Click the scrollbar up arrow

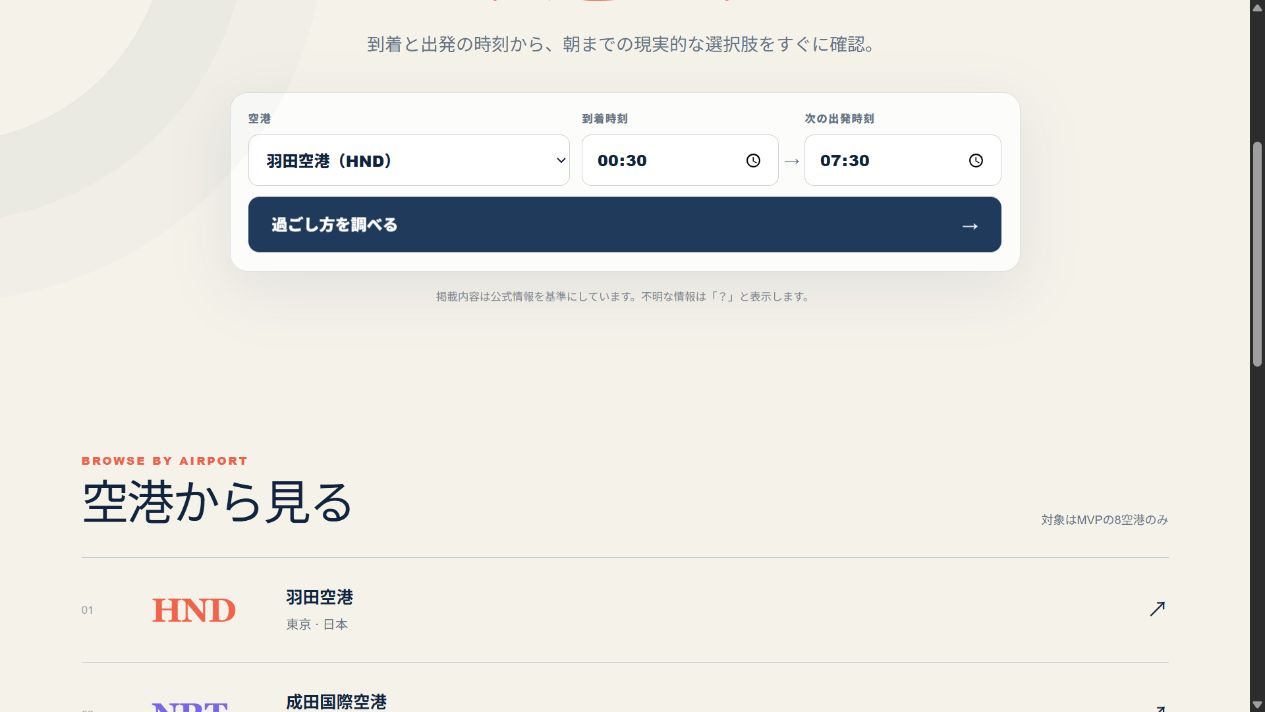point(1258,8)
